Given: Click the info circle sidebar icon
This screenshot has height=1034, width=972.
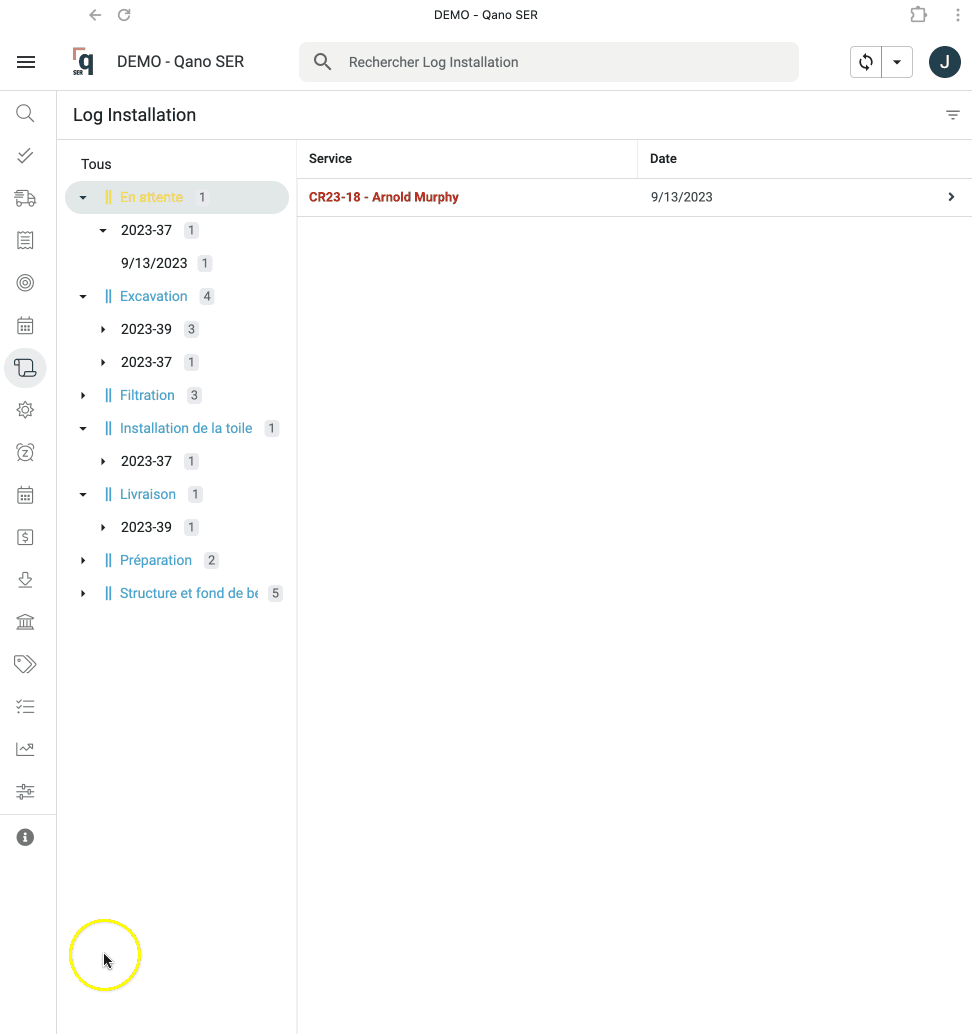Looking at the screenshot, I should click(25, 837).
